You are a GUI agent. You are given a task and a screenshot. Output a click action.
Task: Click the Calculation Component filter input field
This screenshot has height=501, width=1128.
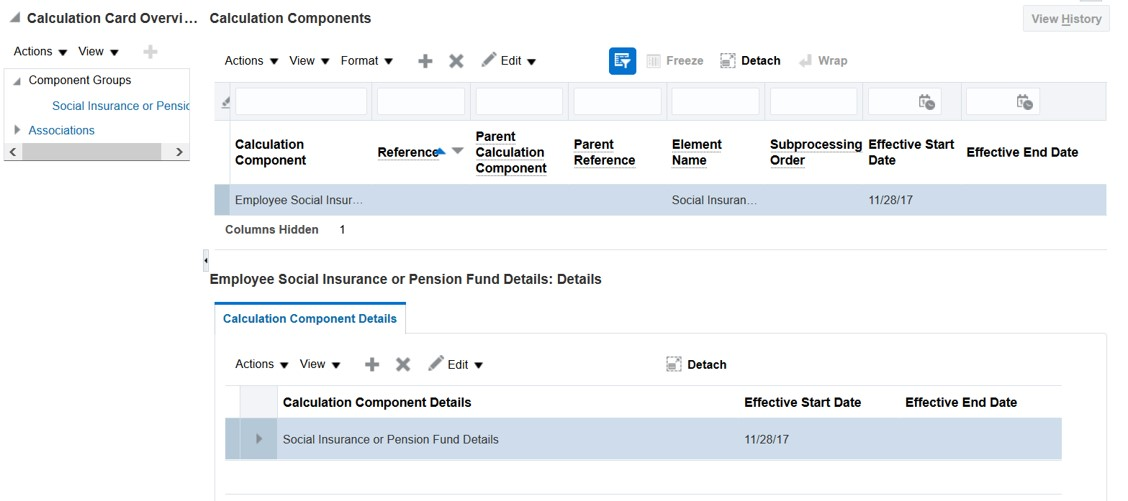pyautogui.click(x=301, y=102)
